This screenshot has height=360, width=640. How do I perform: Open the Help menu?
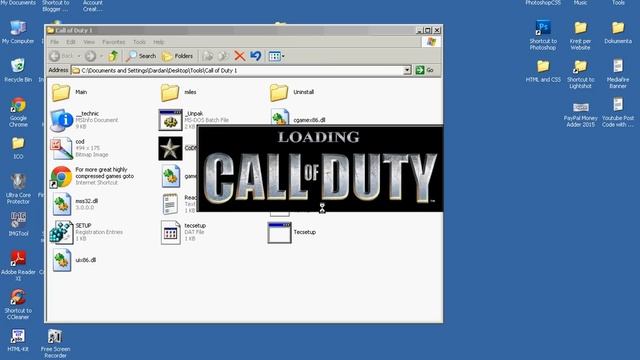pos(158,42)
